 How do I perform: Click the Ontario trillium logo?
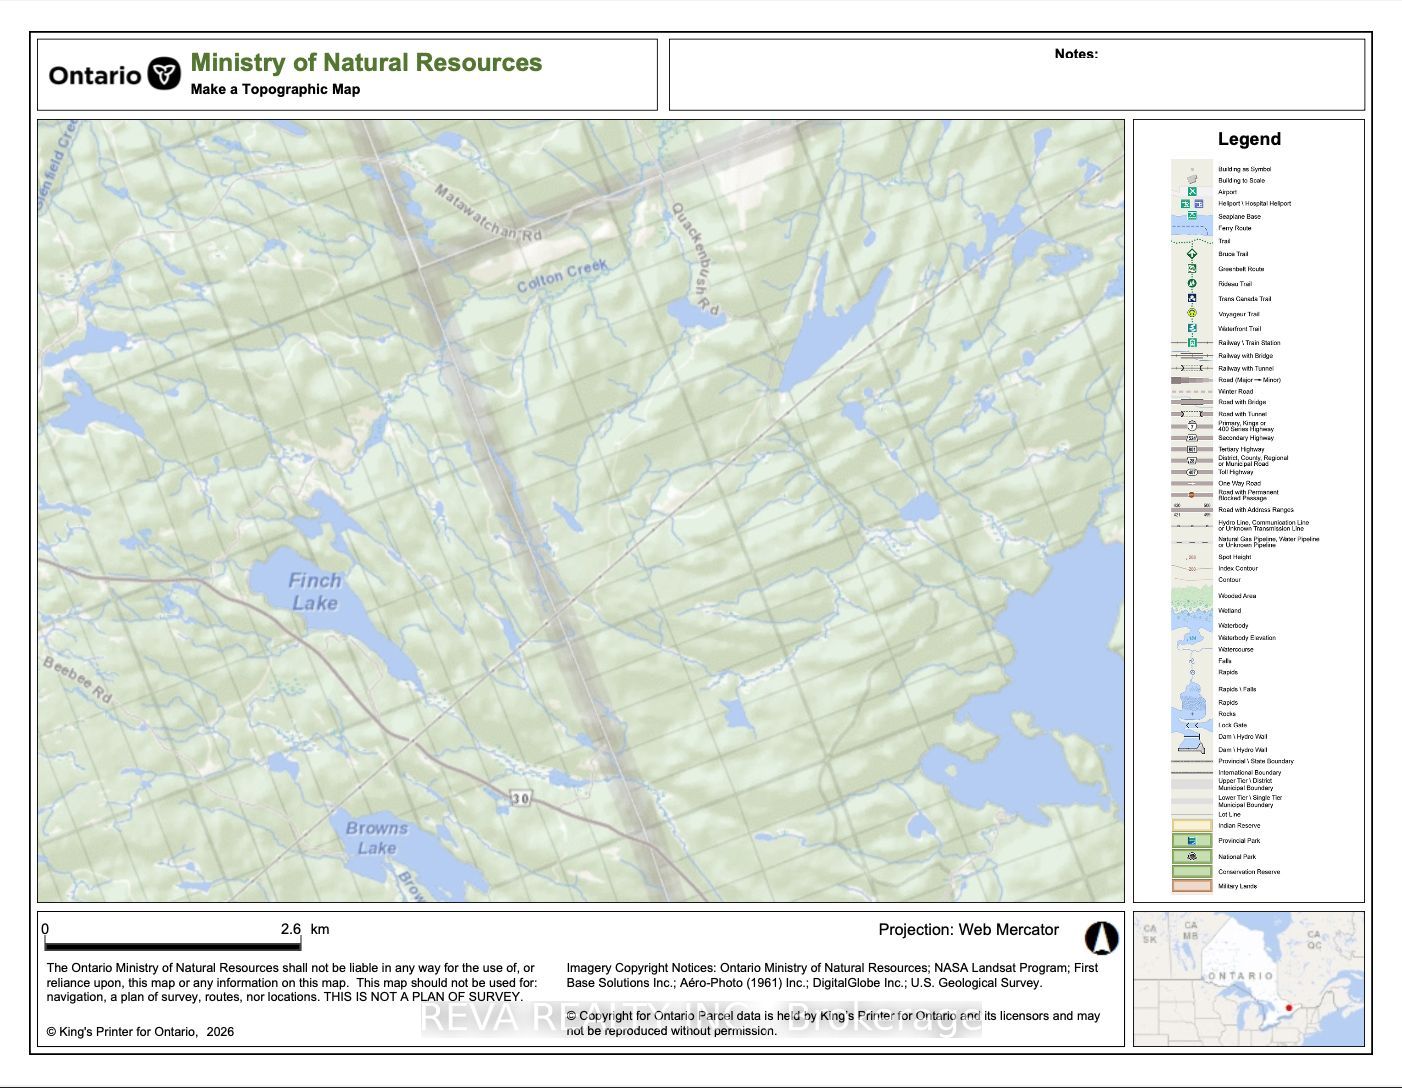coord(164,74)
